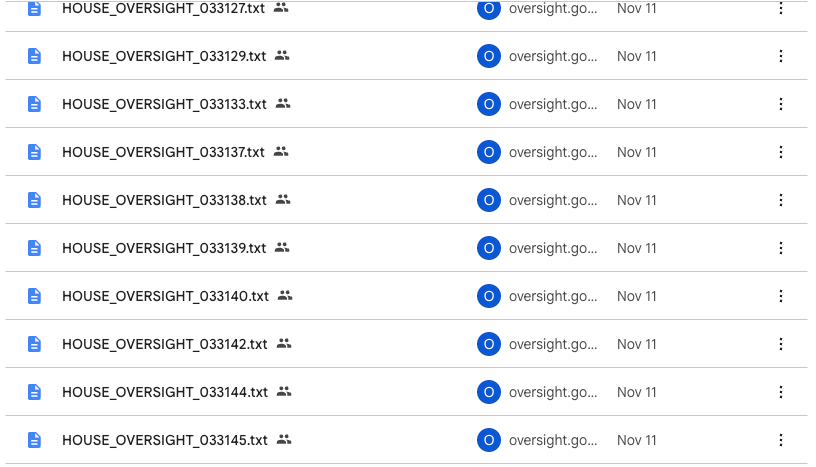816x467 pixels.
Task: Open more actions menu for HOUSE_OVERSIGHT_033127.txt
Action: click(x=781, y=8)
